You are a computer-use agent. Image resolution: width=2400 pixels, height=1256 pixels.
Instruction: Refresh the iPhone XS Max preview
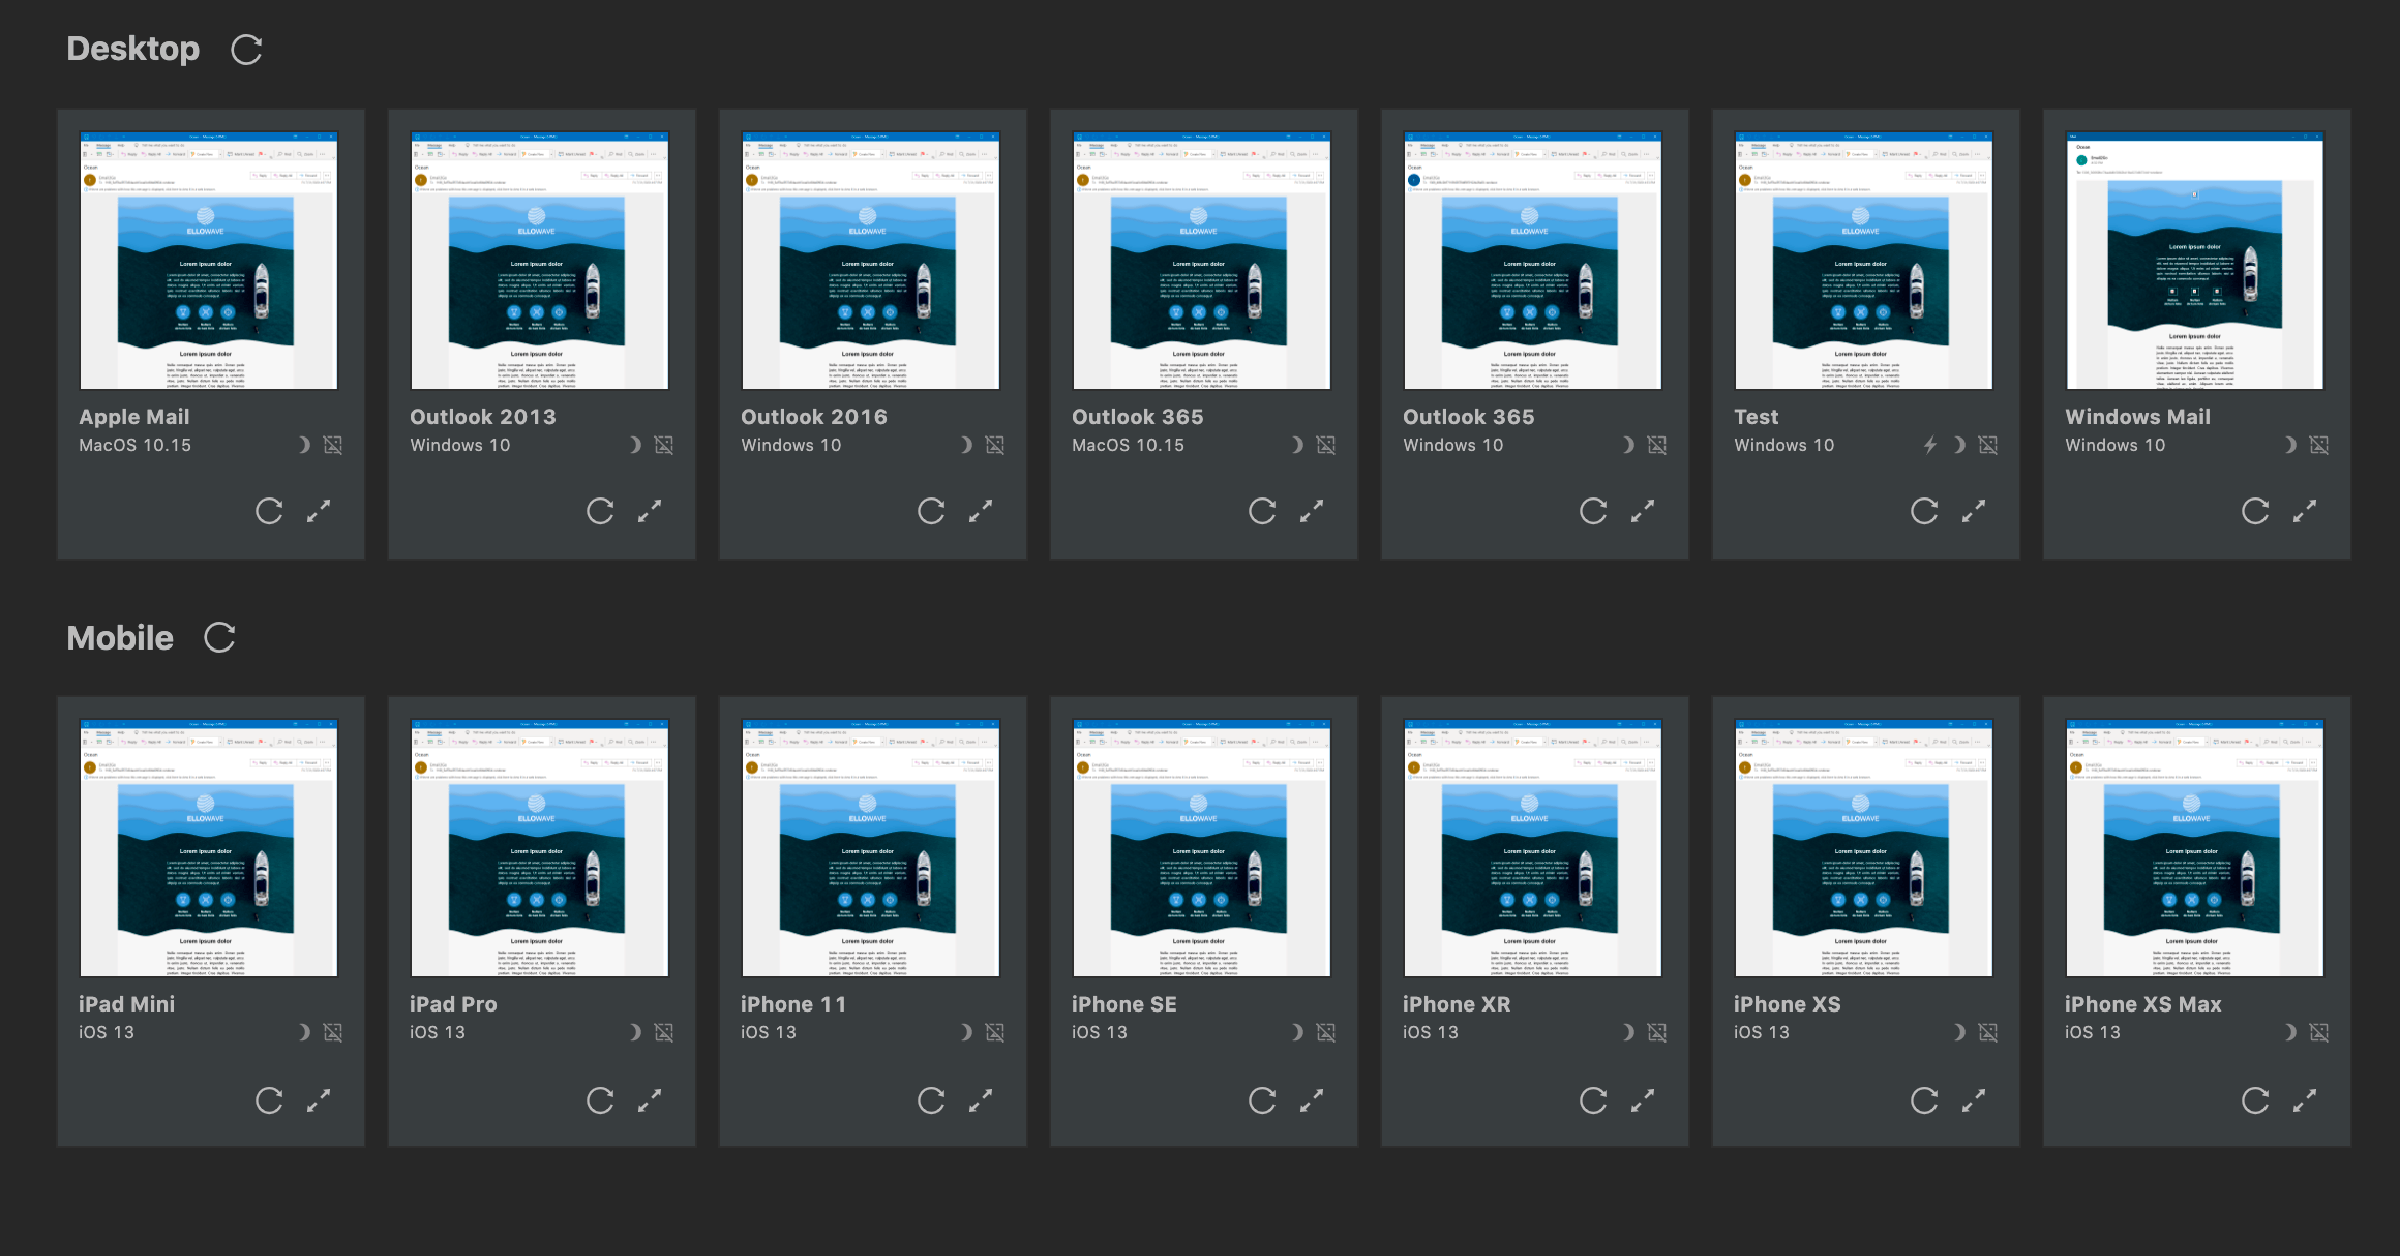point(2255,1100)
